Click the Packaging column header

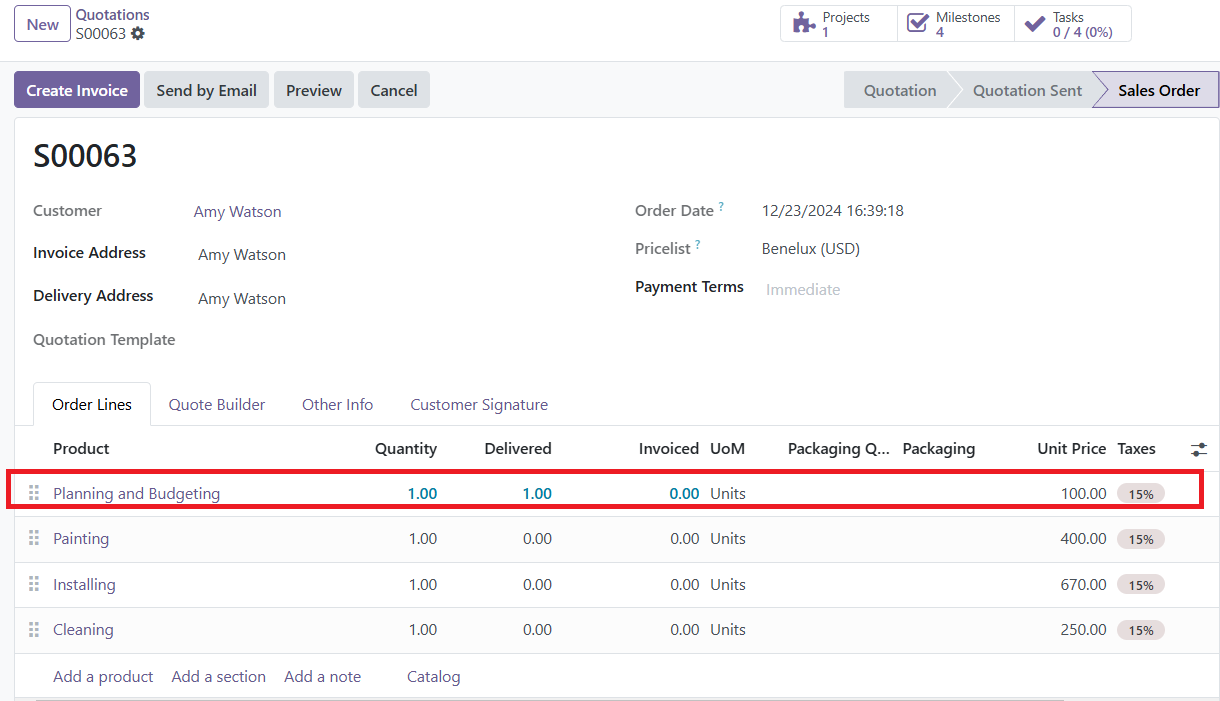pos(938,449)
